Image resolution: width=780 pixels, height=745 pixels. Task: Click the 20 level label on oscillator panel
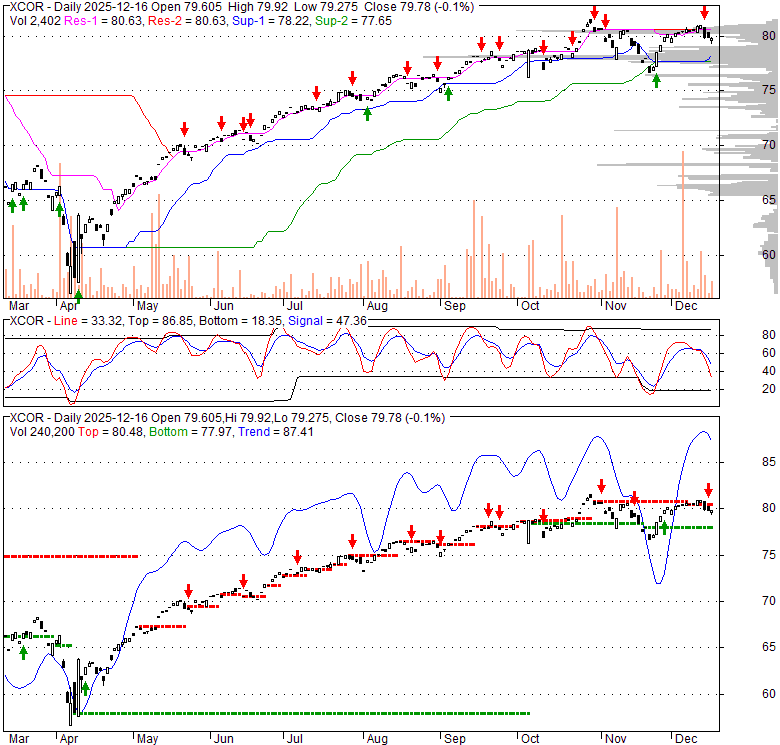(x=769, y=388)
